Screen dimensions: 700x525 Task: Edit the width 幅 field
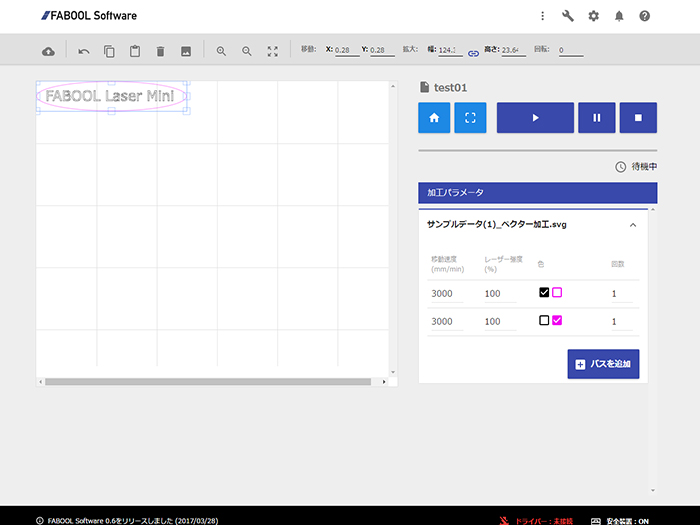[x=450, y=50]
